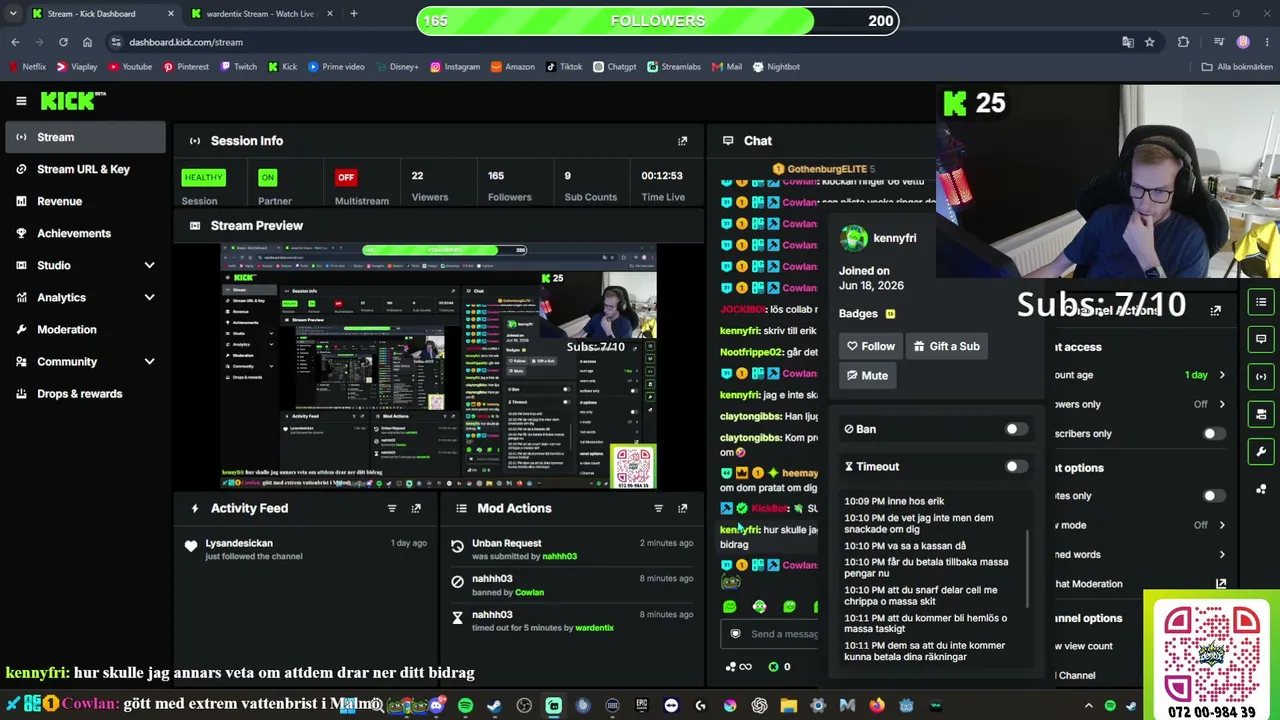
Task: Open File Explorer from the taskbar
Action: click(788, 706)
